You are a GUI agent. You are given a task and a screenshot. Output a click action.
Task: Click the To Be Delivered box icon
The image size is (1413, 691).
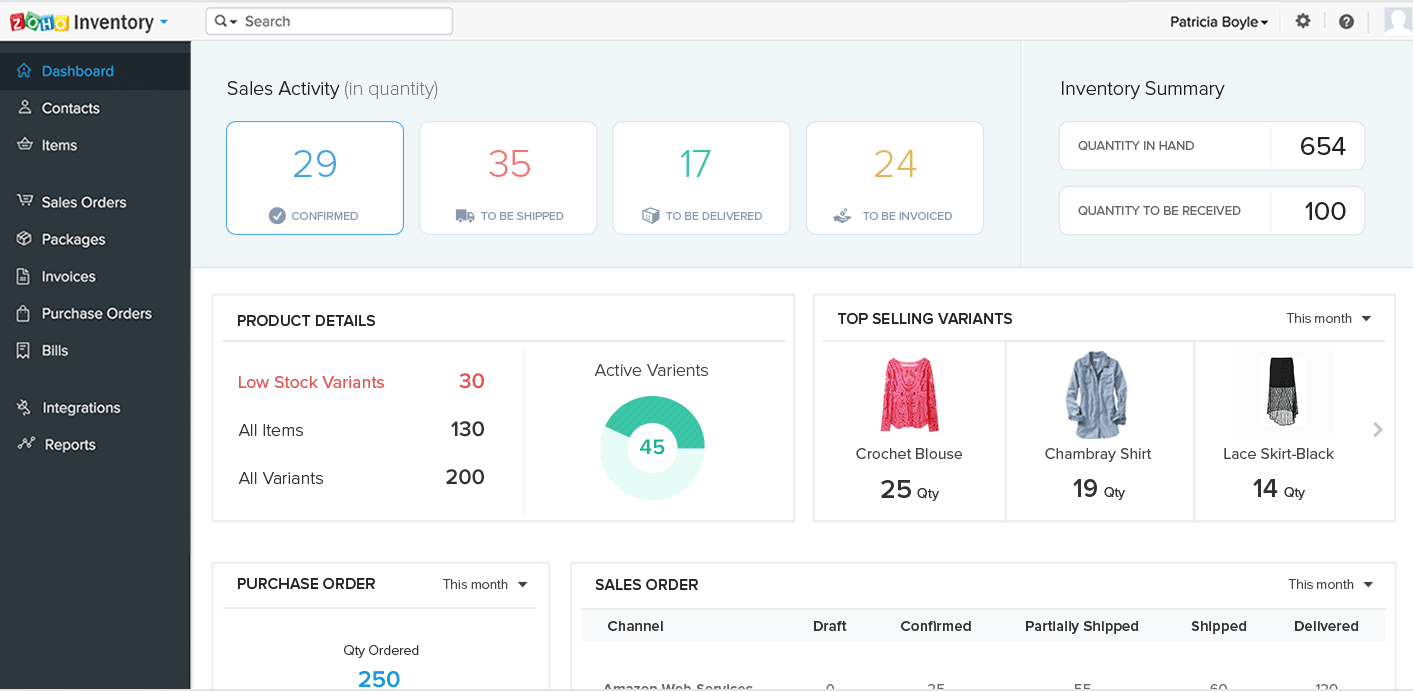coord(650,215)
